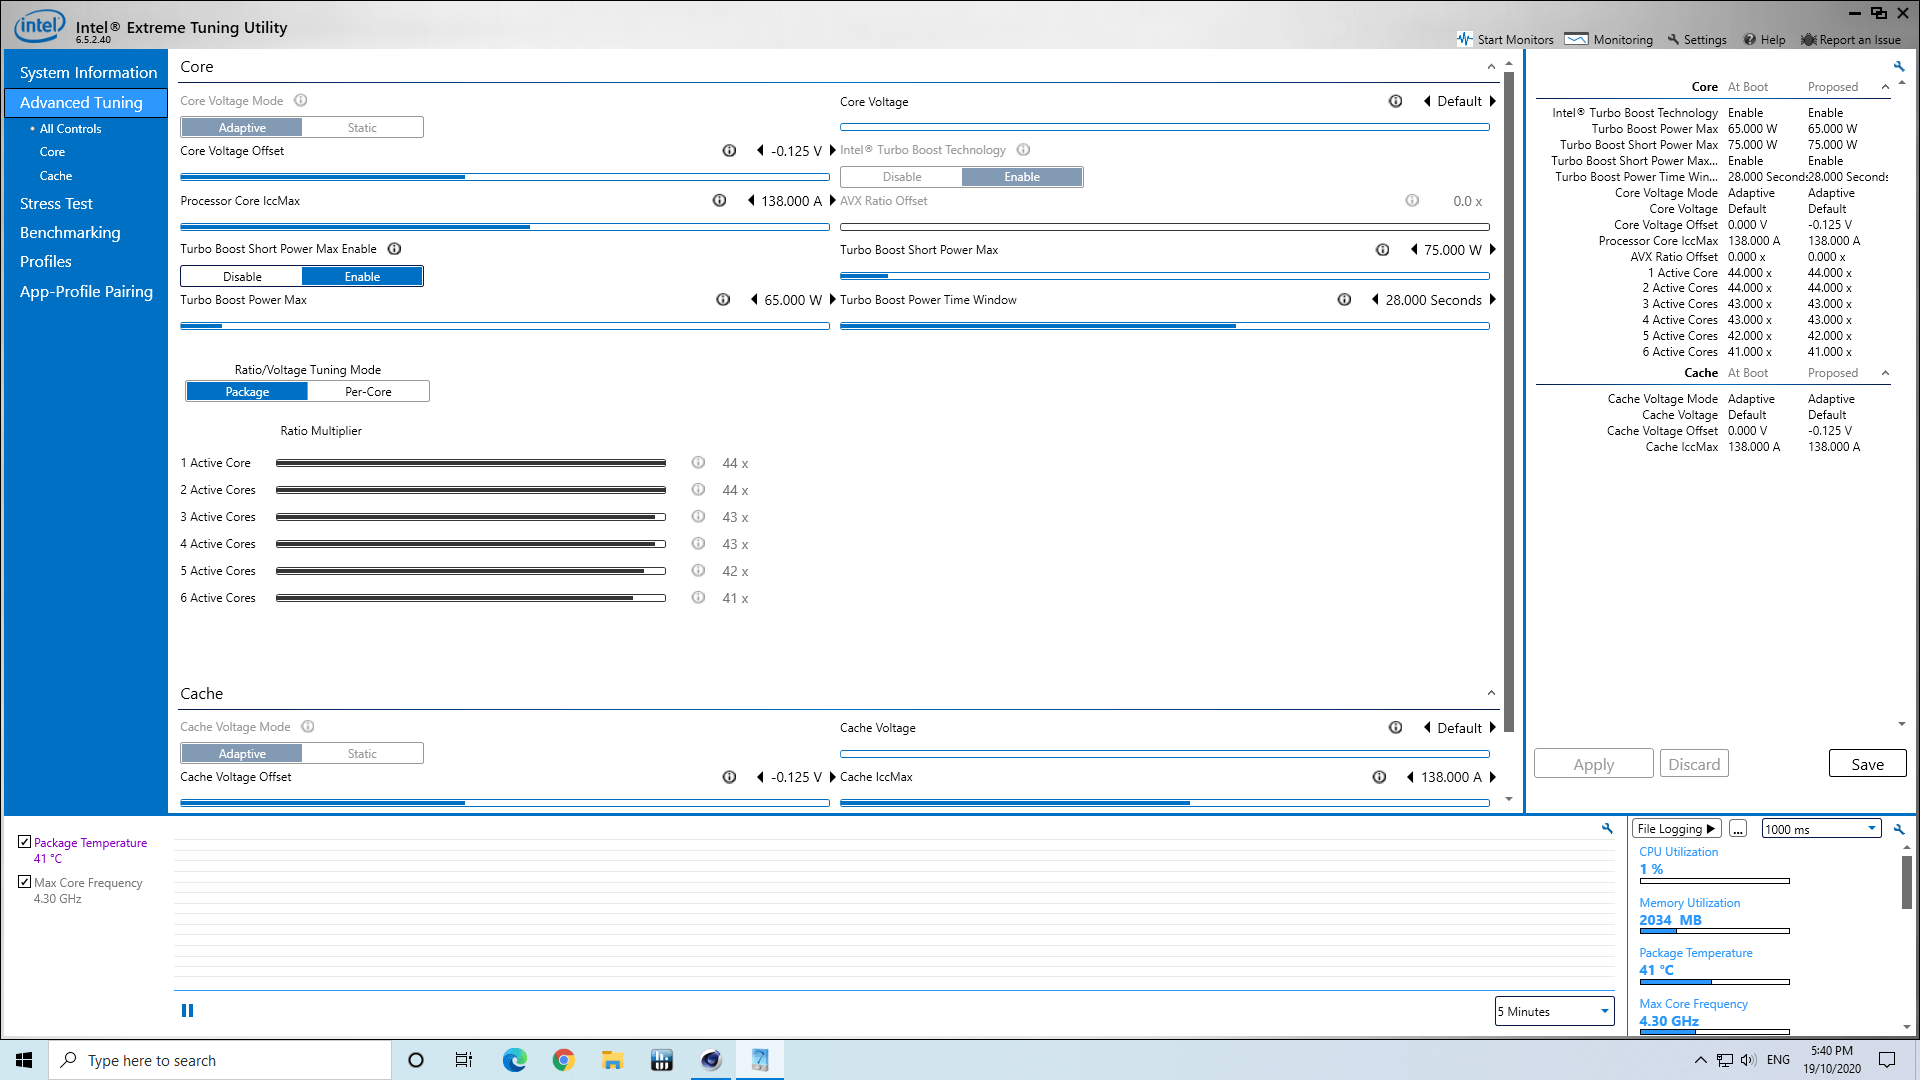The image size is (1920, 1080).
Task: Show info for 1 Active Core ratio
Action: [x=699, y=463]
